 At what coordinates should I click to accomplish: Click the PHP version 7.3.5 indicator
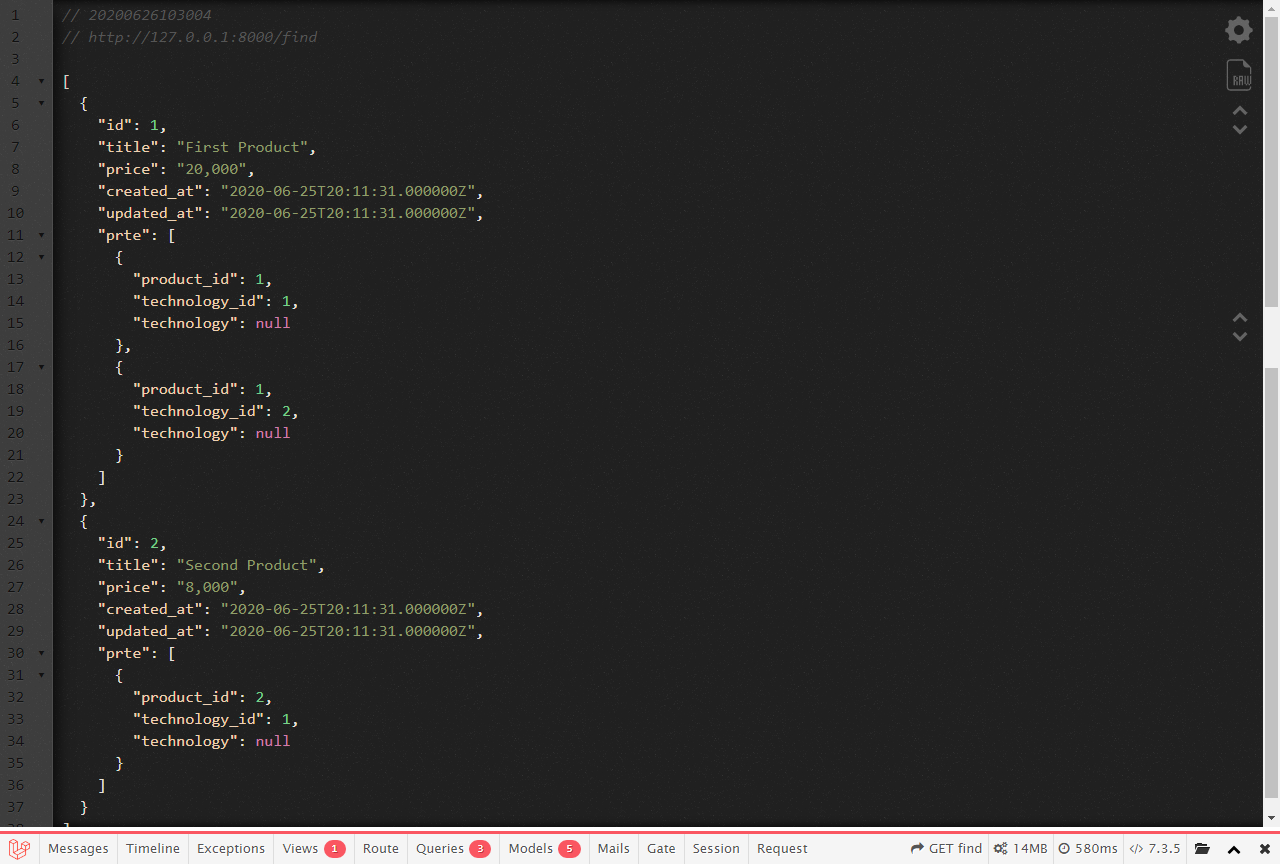pos(1155,849)
